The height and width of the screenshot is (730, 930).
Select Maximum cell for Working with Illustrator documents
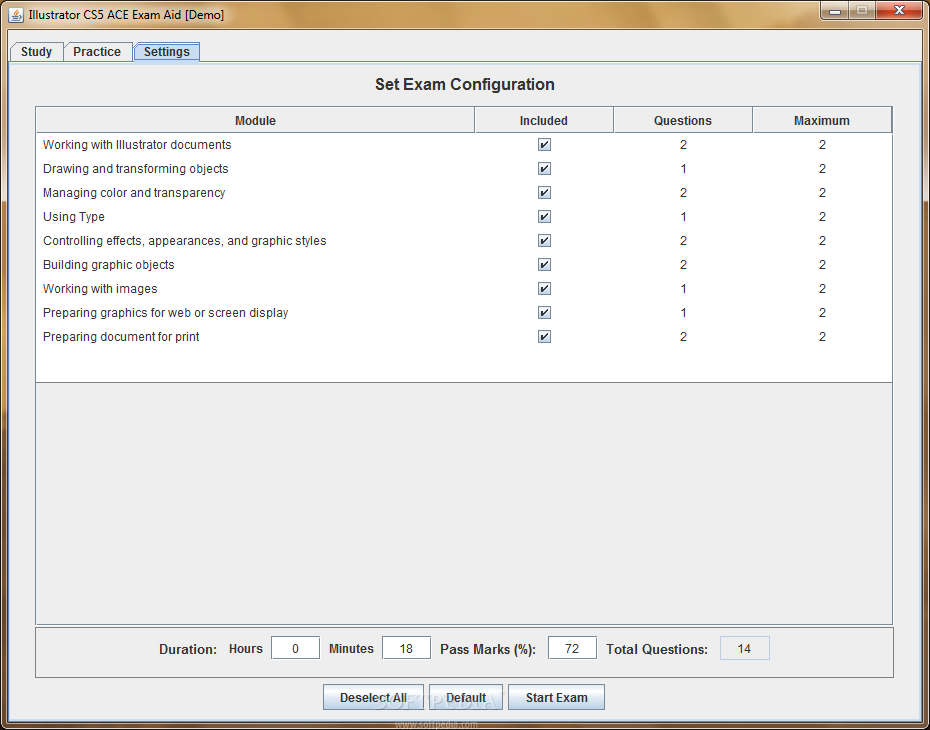[822, 145]
